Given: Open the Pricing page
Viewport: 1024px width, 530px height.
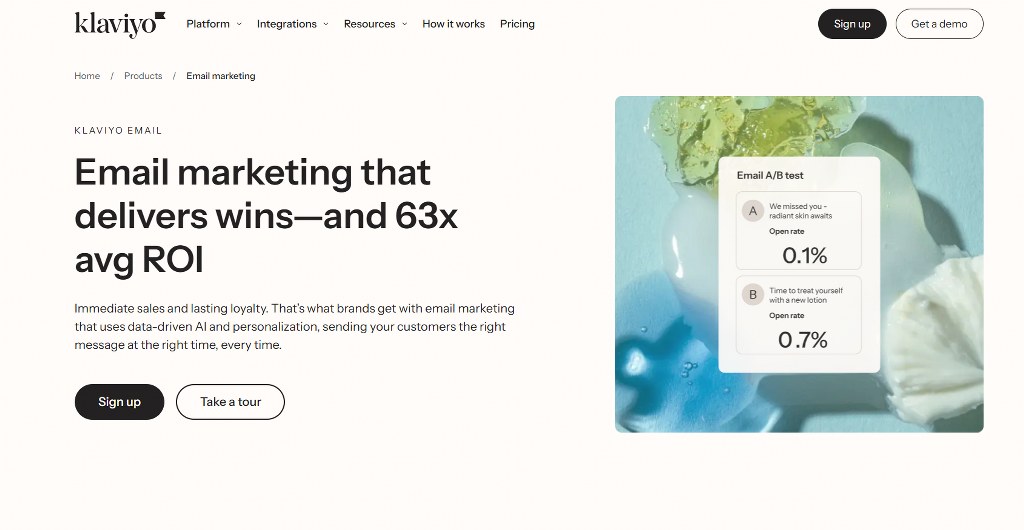Looking at the screenshot, I should point(517,24).
